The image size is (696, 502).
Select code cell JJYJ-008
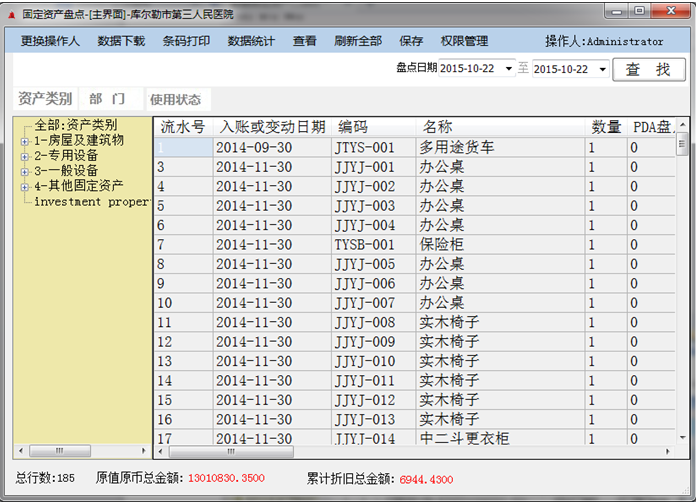pos(373,322)
